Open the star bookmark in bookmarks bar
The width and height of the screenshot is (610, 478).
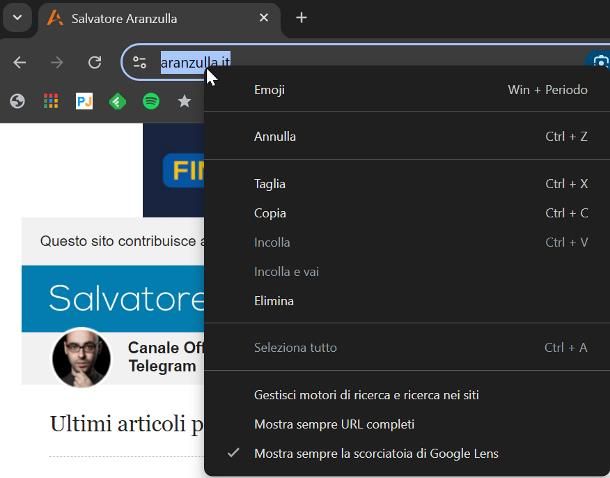[x=184, y=102]
